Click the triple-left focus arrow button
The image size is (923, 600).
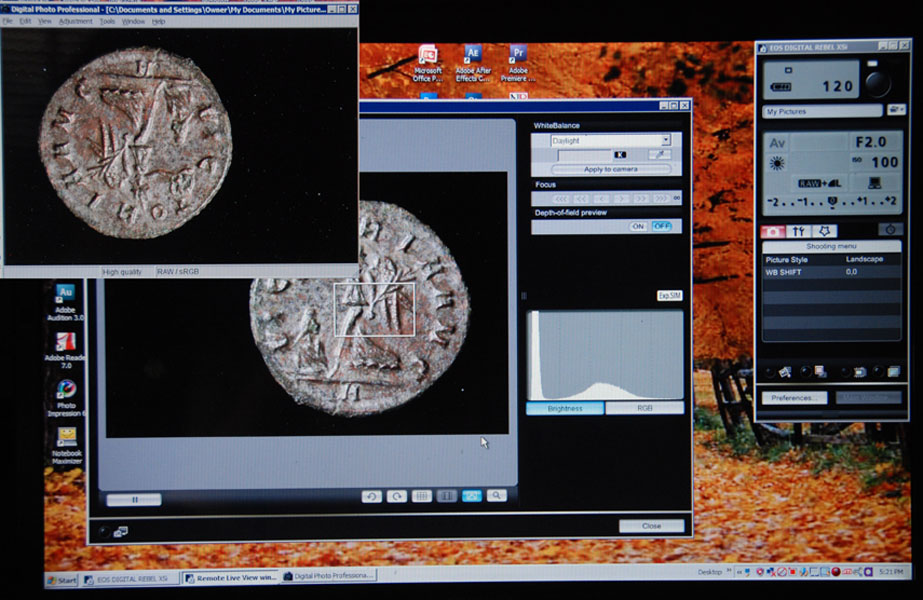561,198
